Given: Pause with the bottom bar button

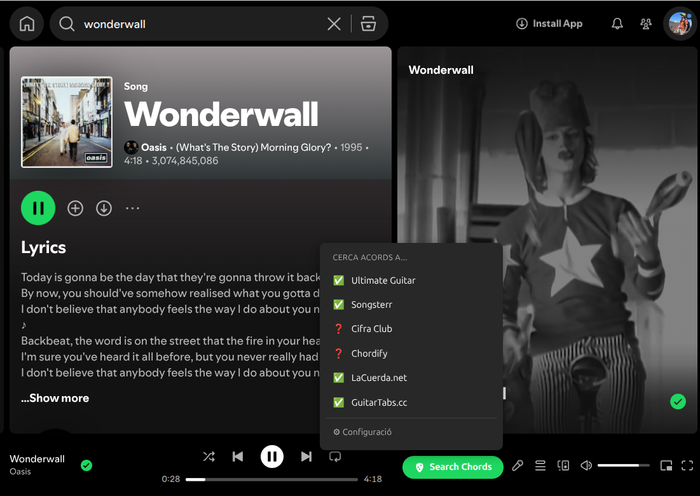Looking at the screenshot, I should 272,456.
